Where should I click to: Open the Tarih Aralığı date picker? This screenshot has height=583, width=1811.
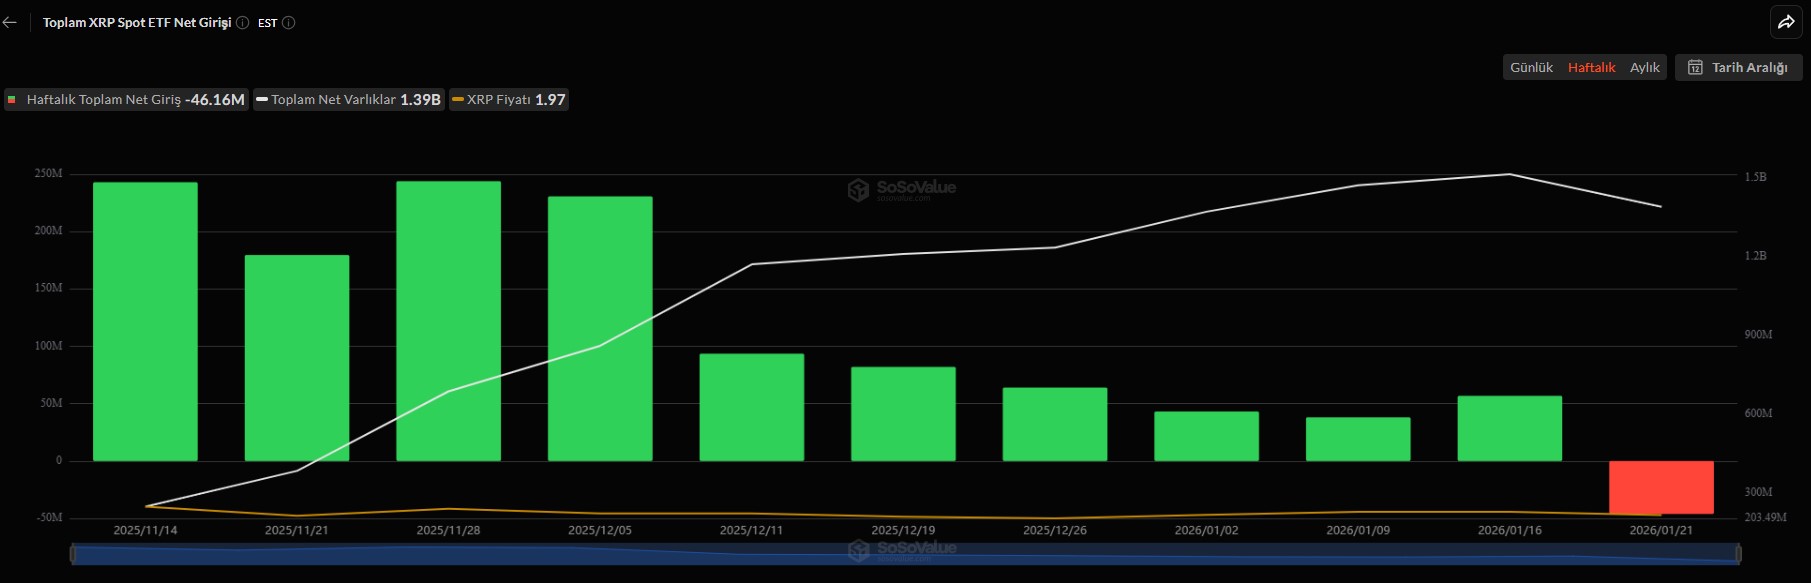(x=1739, y=67)
